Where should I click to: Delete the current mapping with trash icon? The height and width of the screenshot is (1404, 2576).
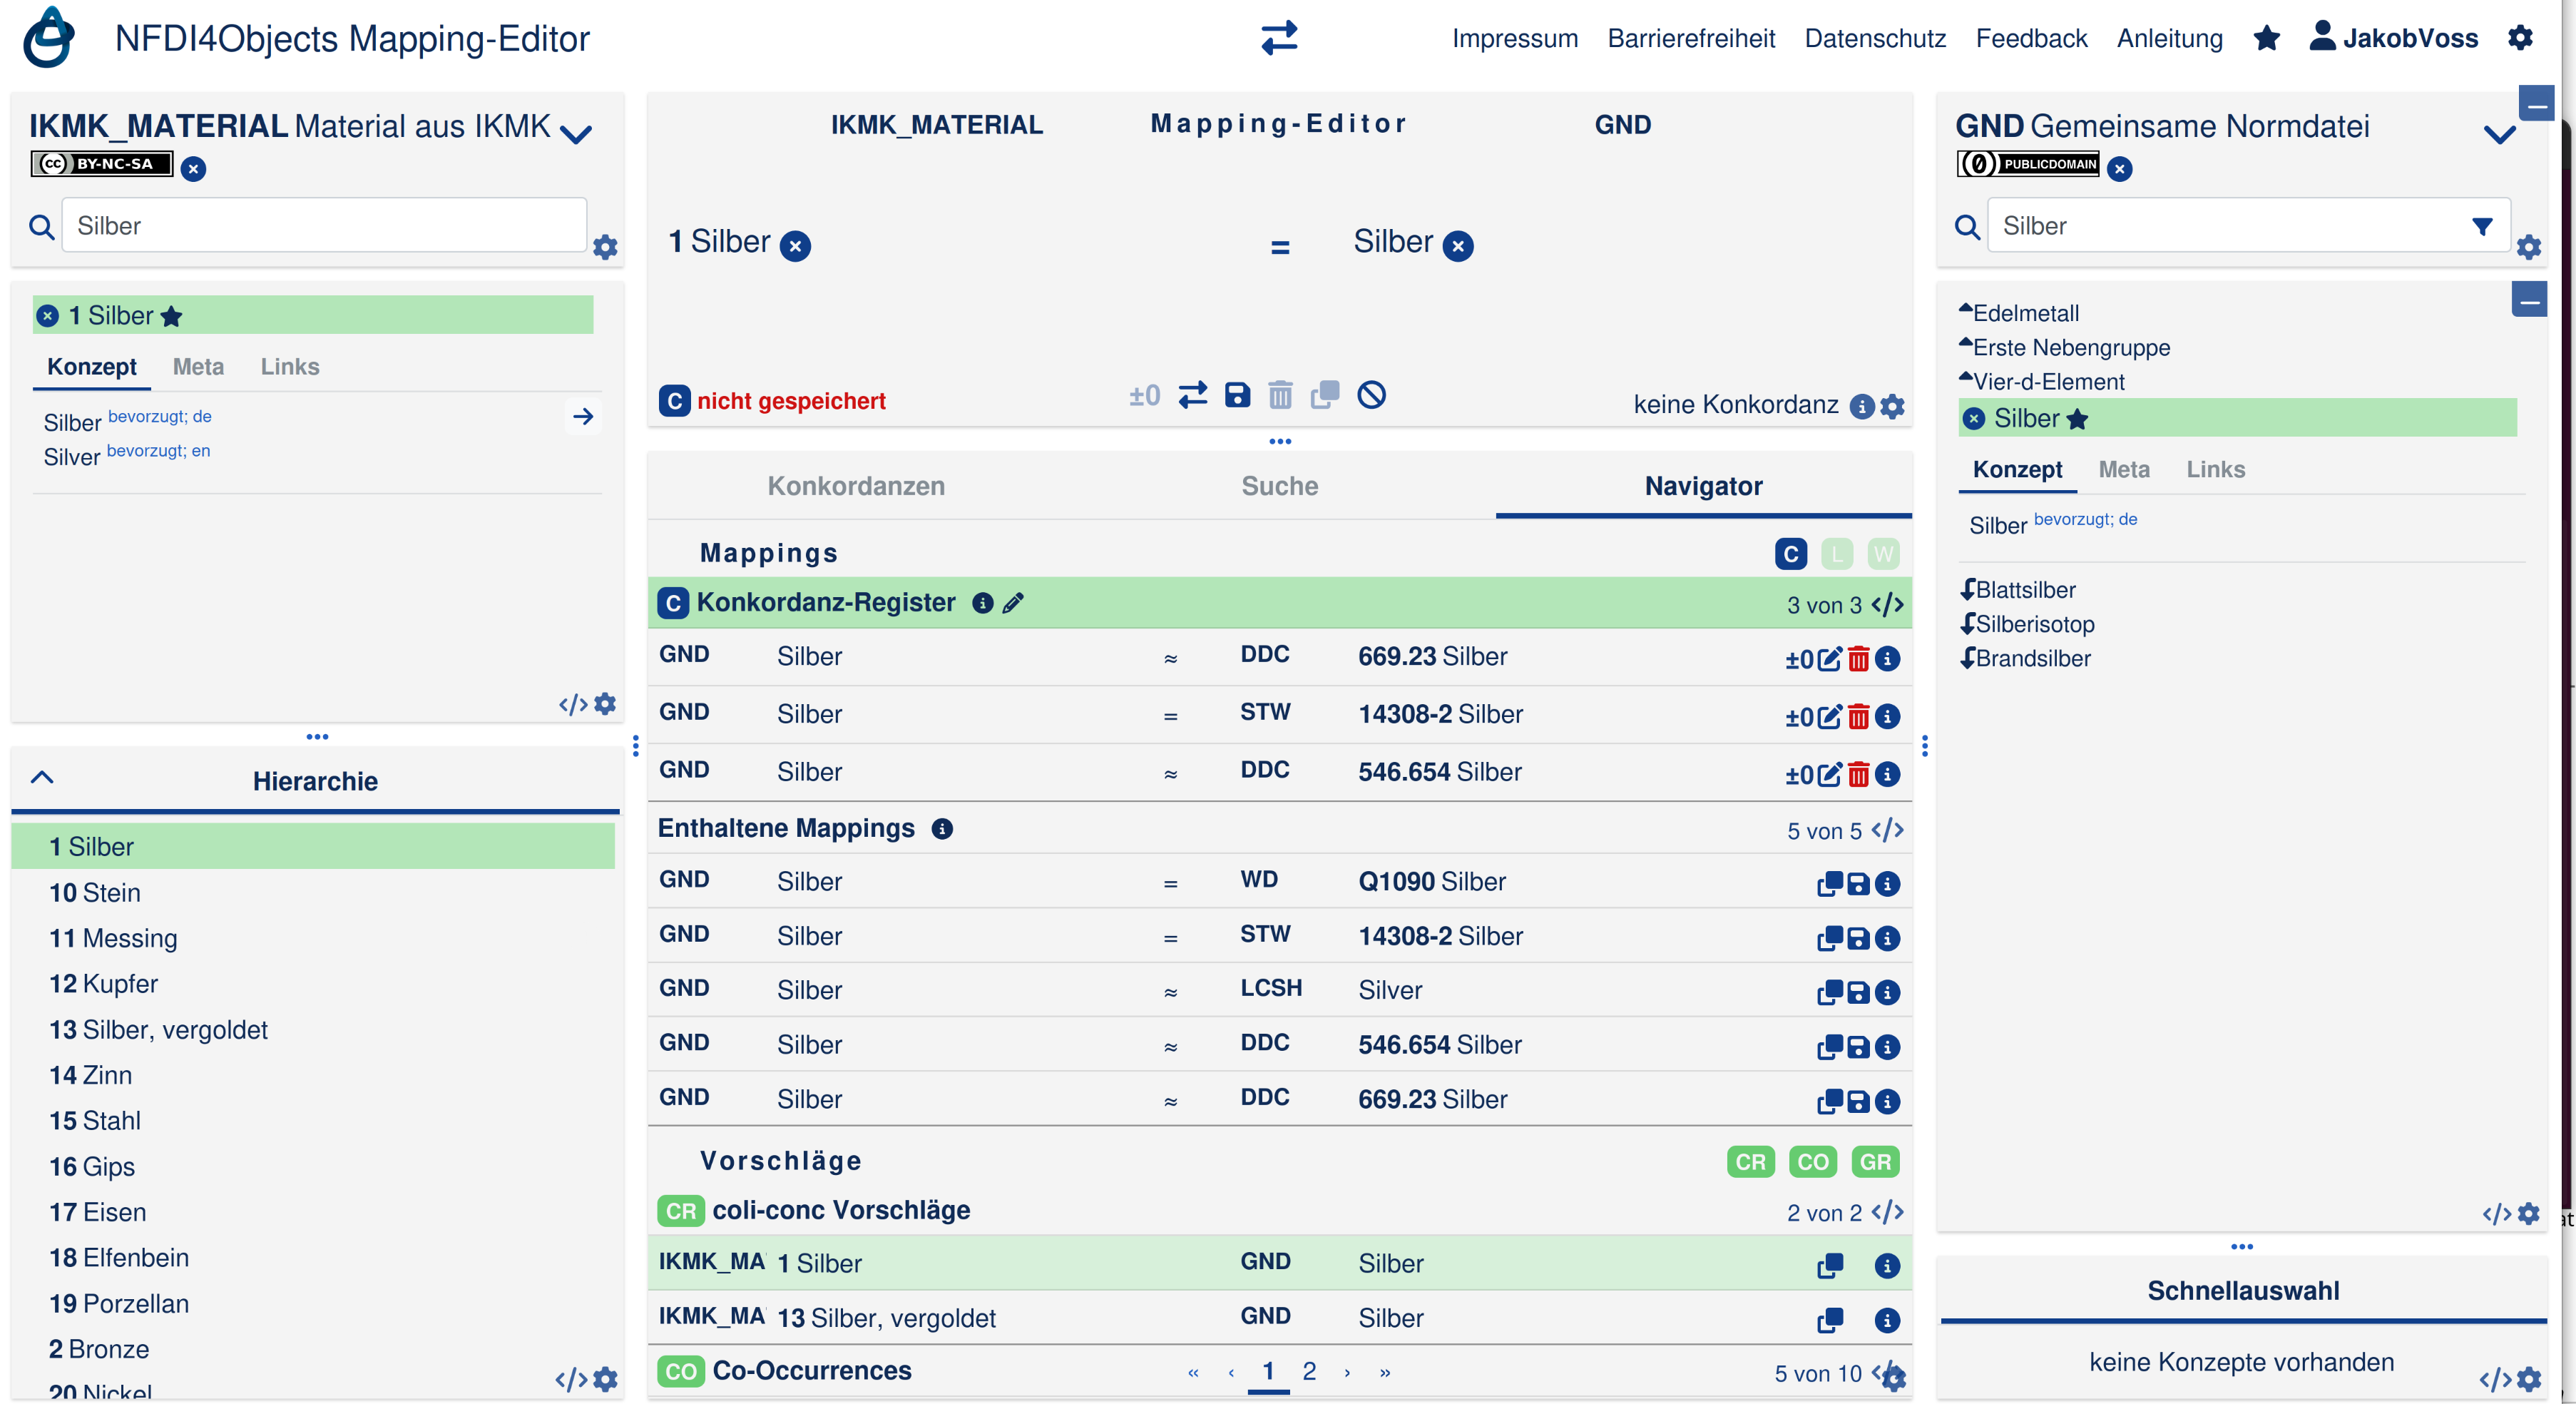point(1280,395)
